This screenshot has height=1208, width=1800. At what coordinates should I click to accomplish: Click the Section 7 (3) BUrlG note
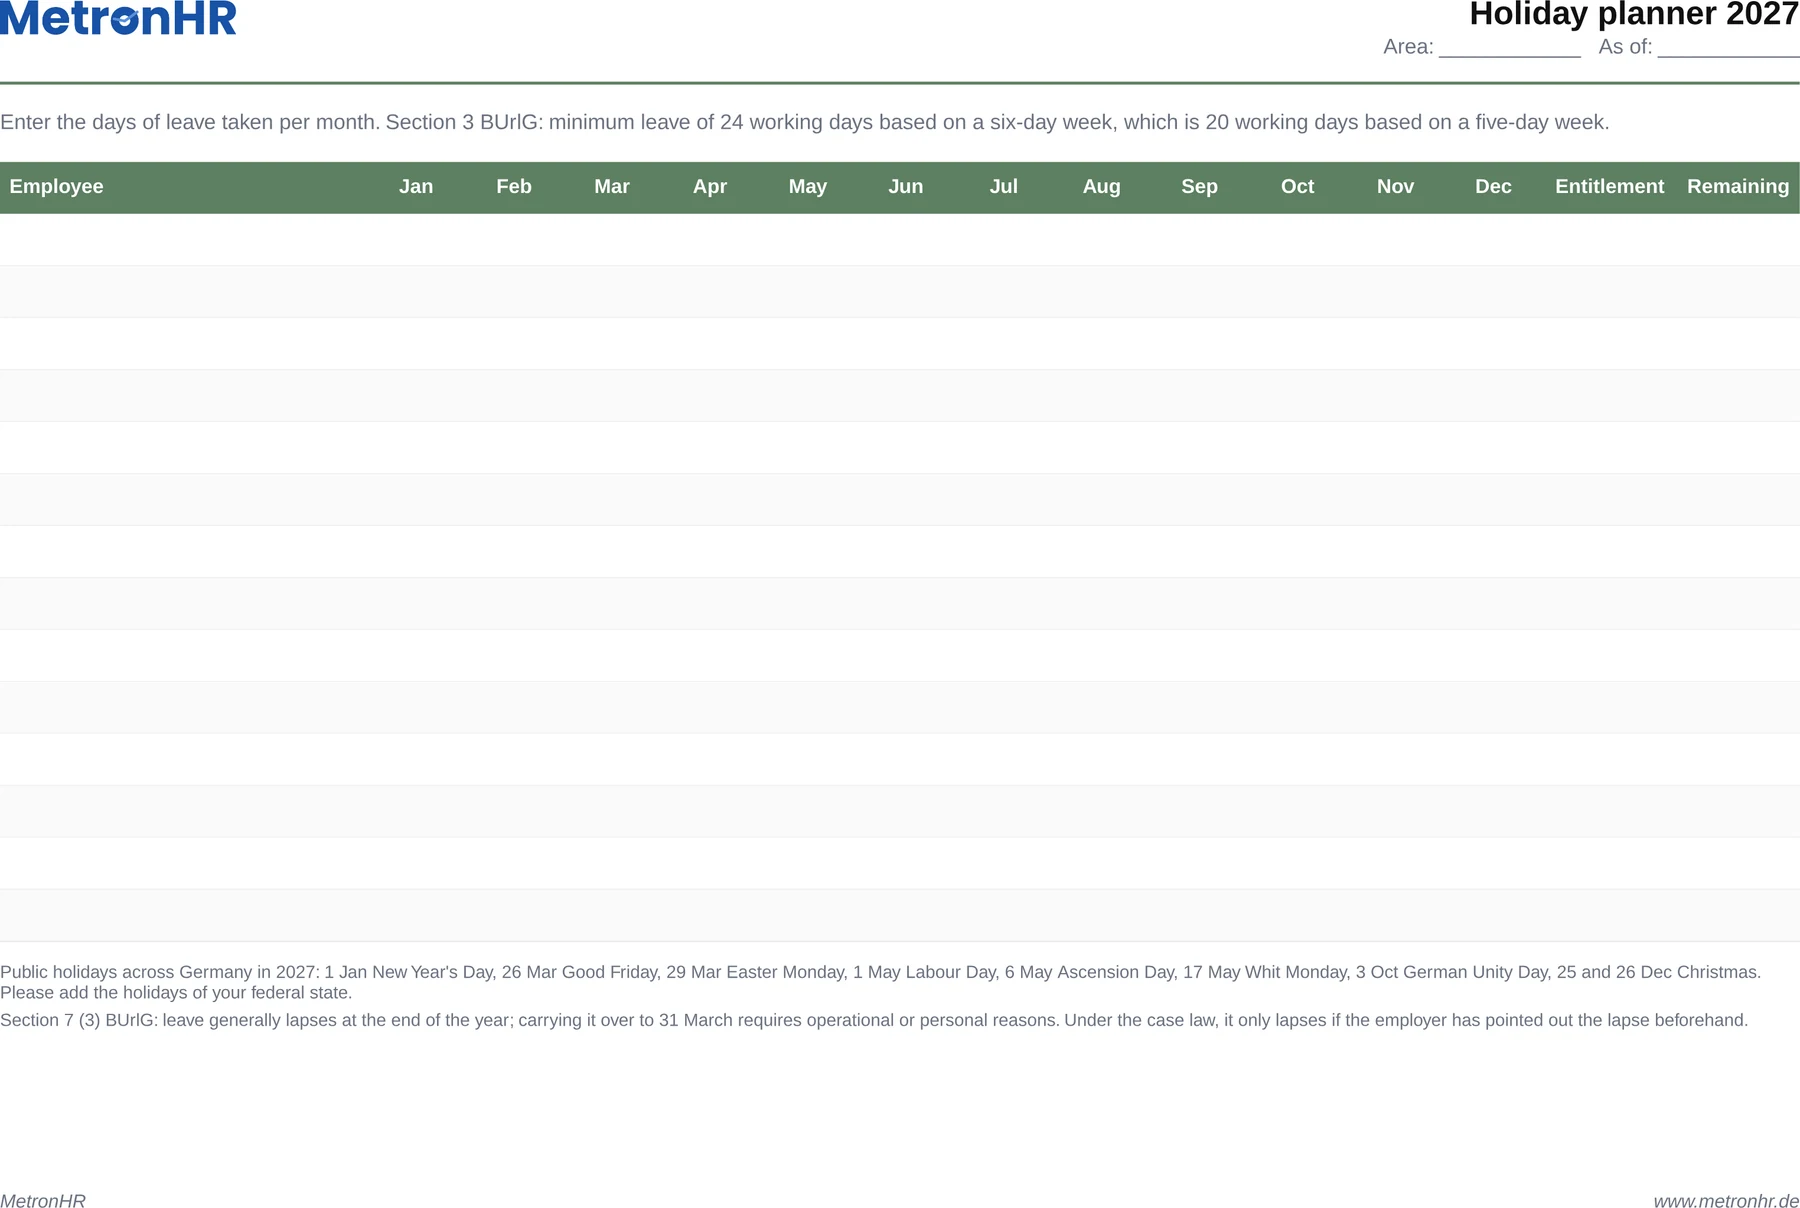(x=874, y=1021)
